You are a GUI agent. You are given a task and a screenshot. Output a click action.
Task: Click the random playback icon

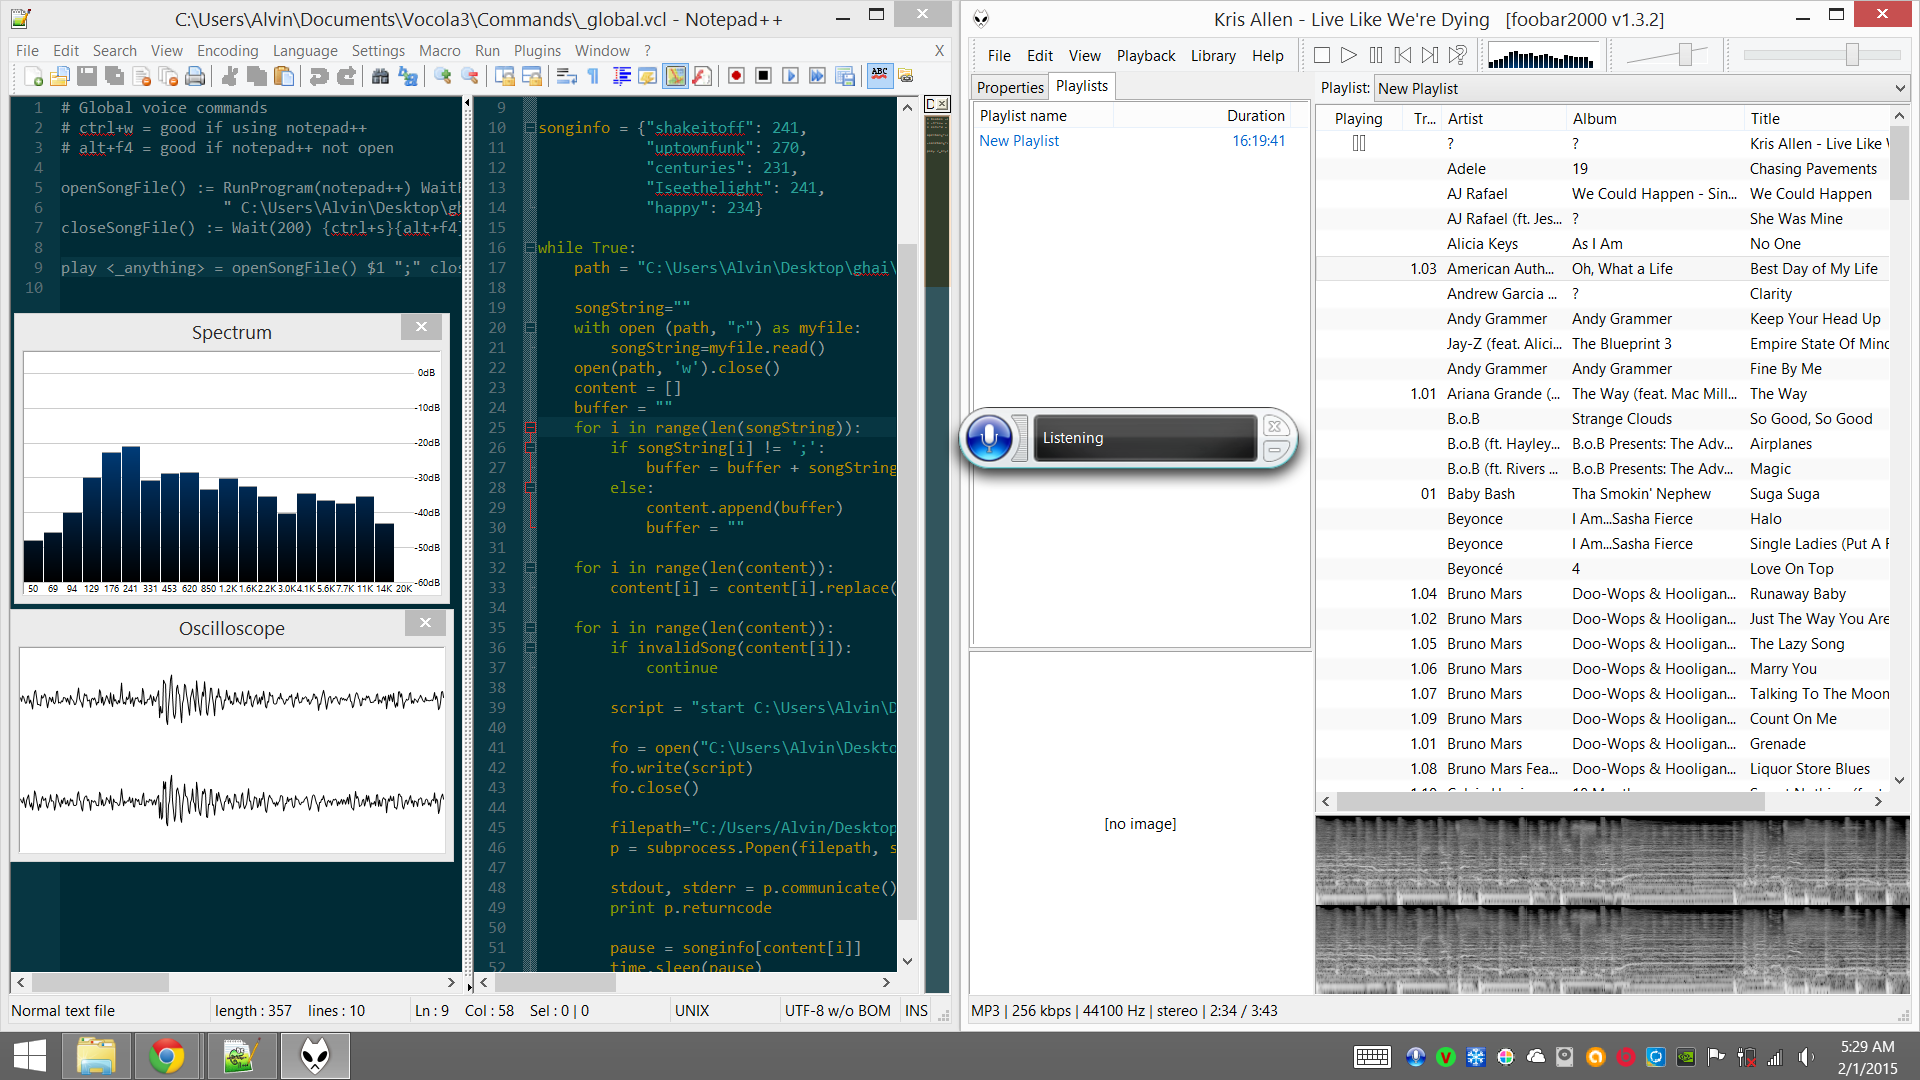[1458, 56]
